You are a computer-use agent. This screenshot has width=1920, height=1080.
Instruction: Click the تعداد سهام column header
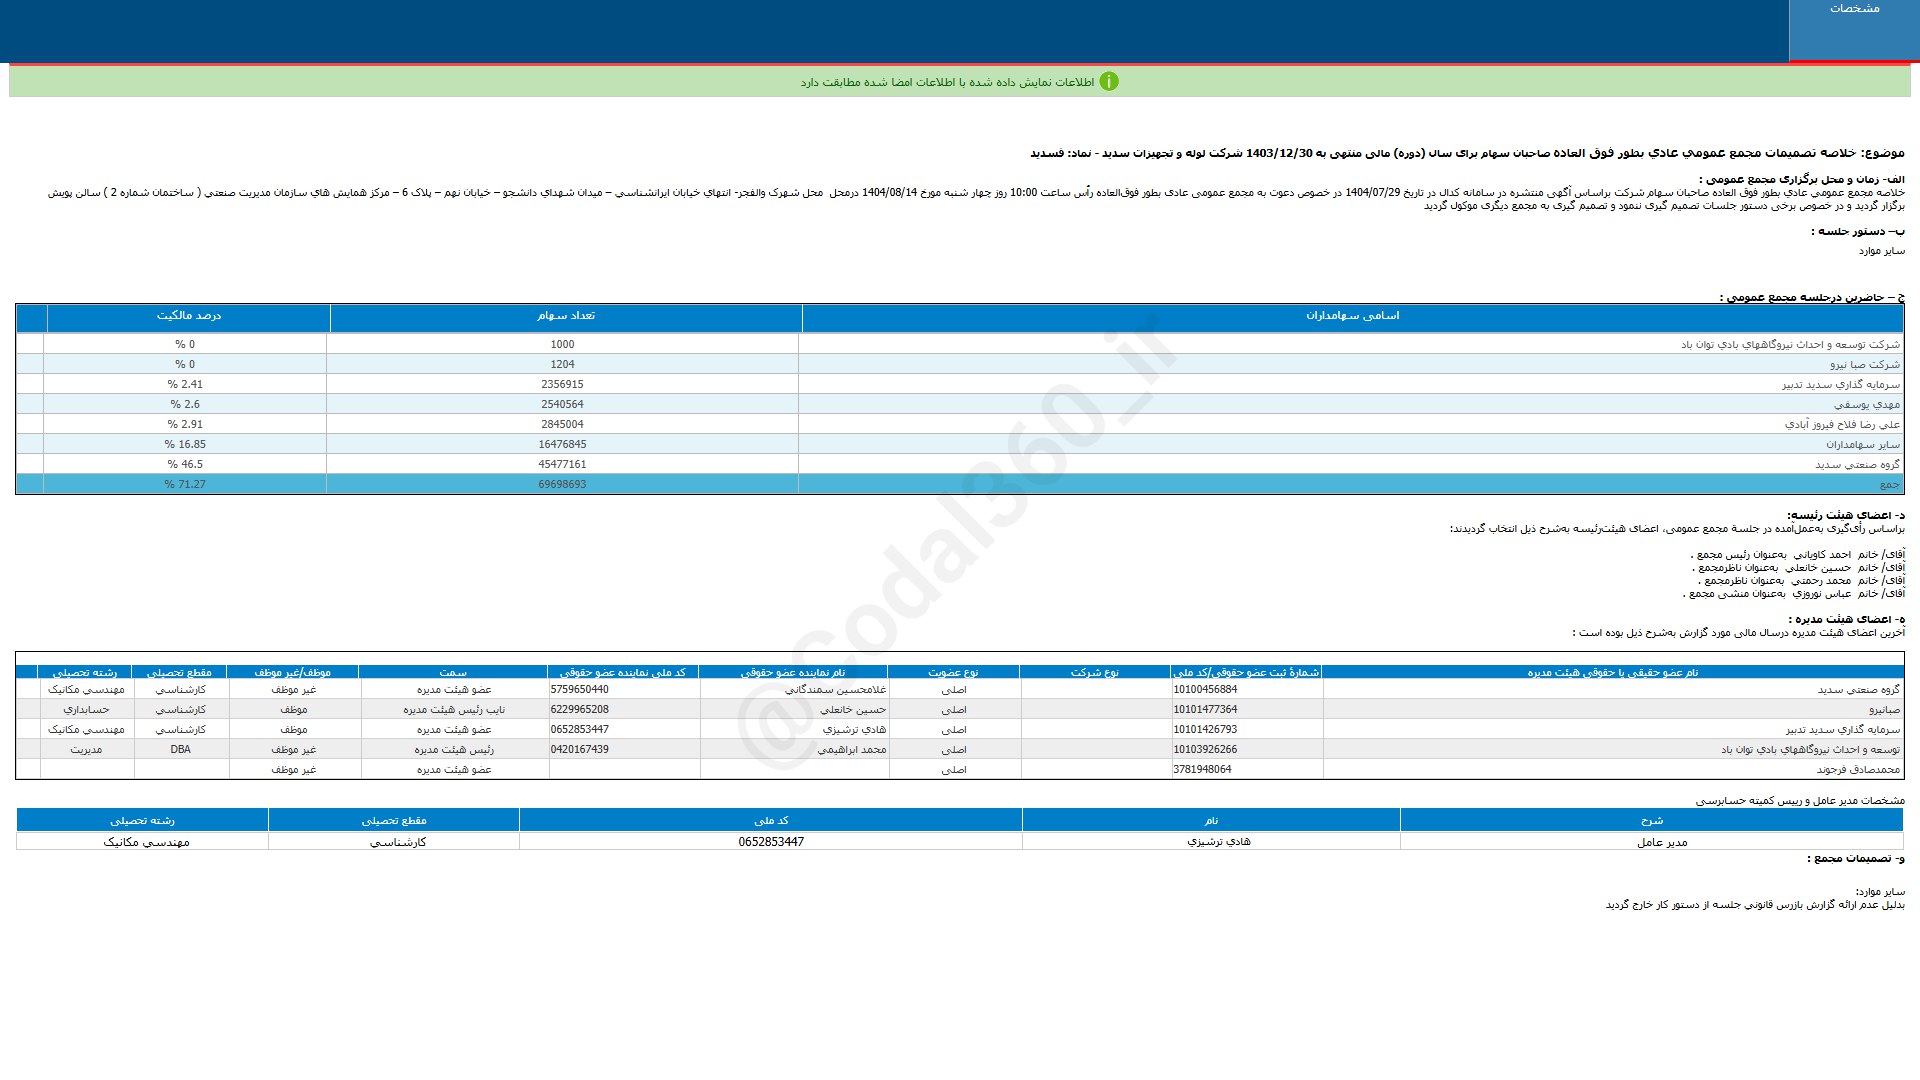pos(566,316)
